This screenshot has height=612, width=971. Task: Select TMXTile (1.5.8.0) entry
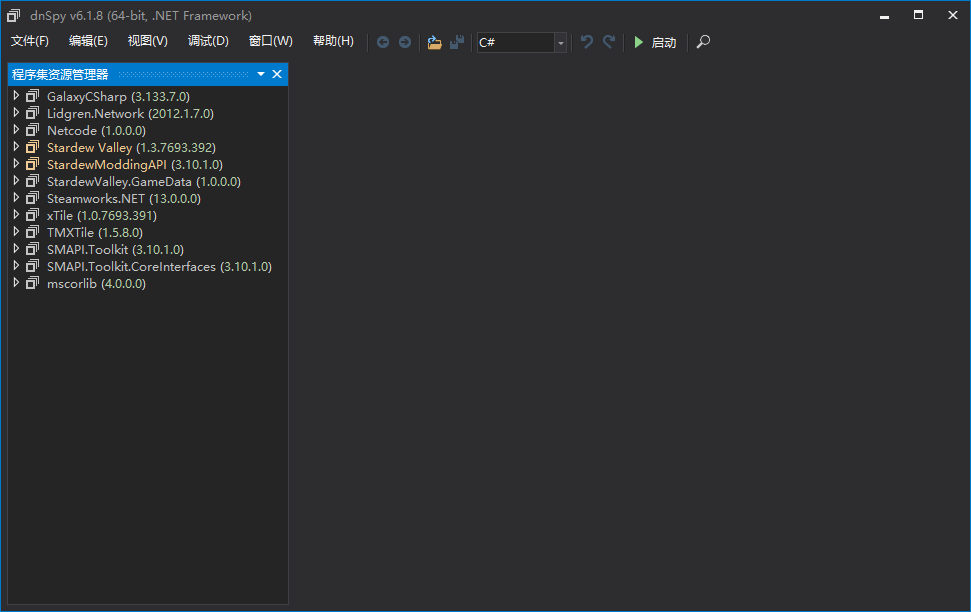95,233
